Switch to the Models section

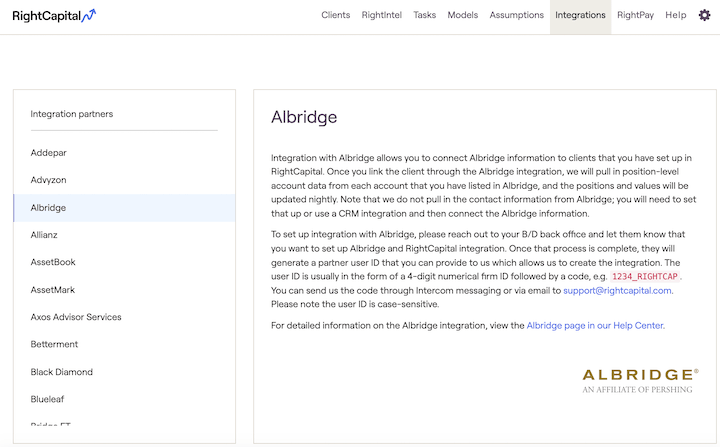[x=462, y=15]
